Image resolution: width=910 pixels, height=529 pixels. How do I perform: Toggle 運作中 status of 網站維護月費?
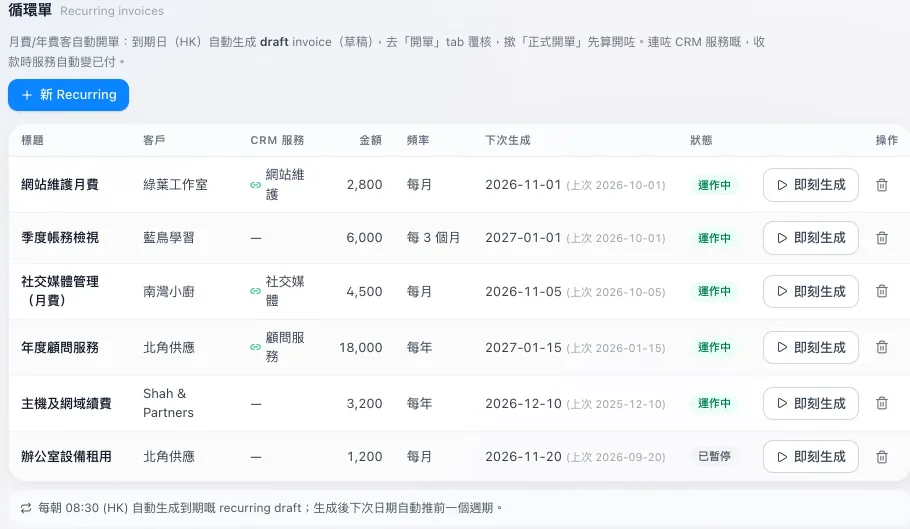pos(714,185)
